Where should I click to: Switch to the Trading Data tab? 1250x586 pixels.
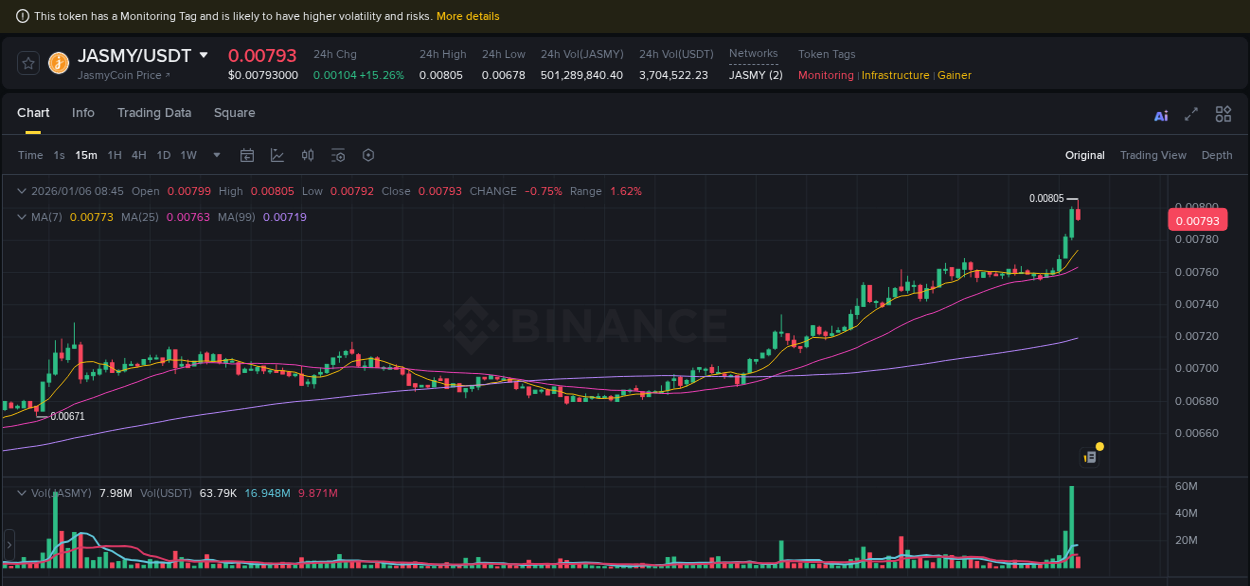click(x=154, y=113)
